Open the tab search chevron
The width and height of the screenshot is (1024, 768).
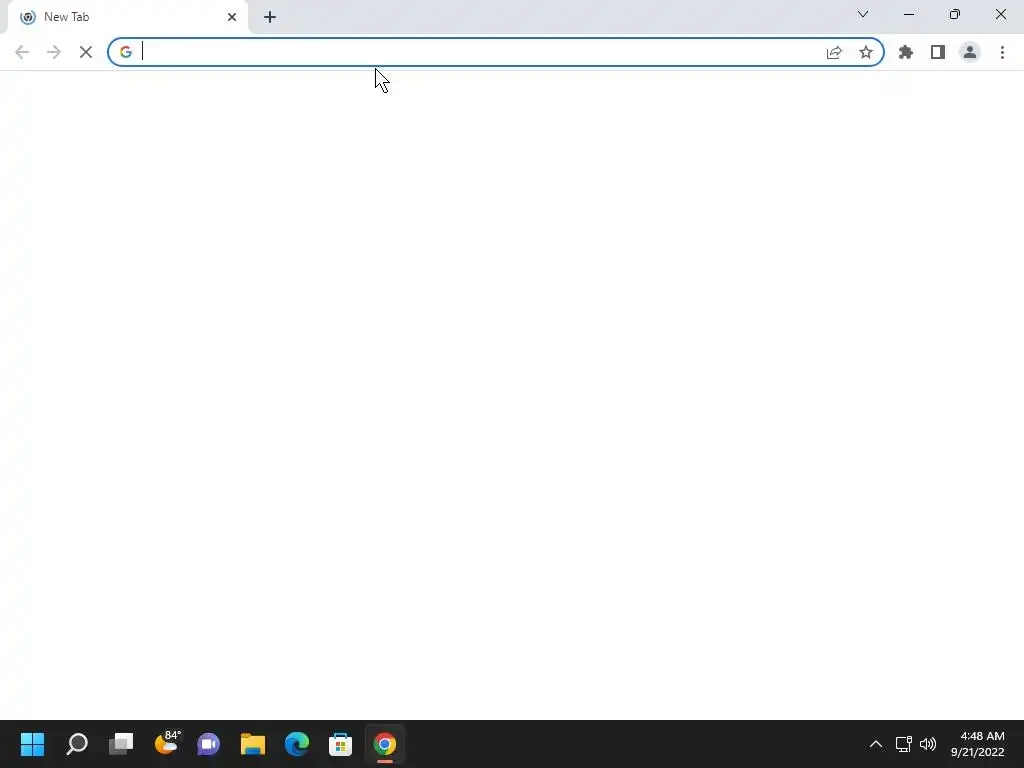[x=863, y=14]
